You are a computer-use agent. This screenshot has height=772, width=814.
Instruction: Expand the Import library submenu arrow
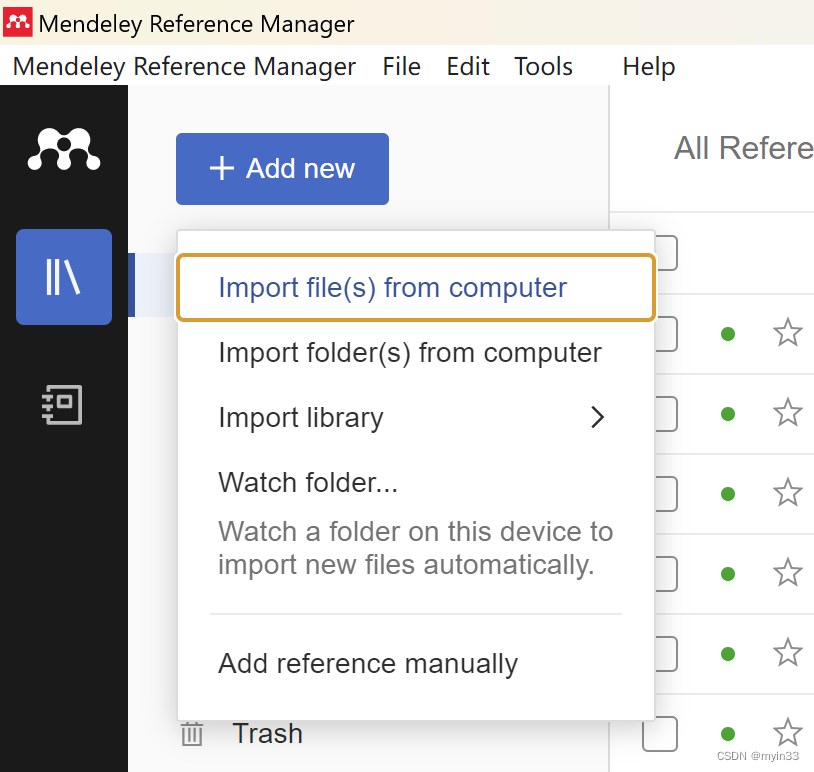tap(598, 417)
